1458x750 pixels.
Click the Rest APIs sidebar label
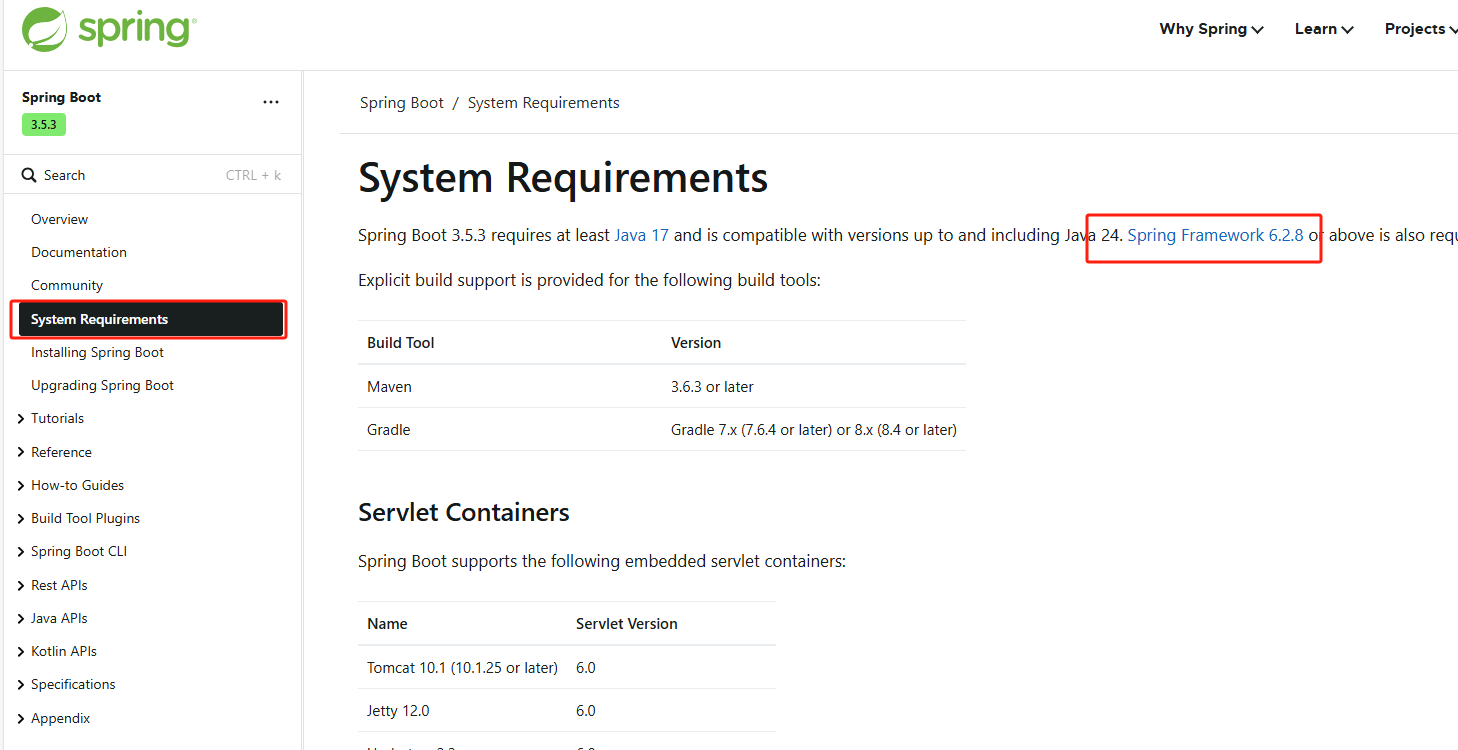(59, 585)
